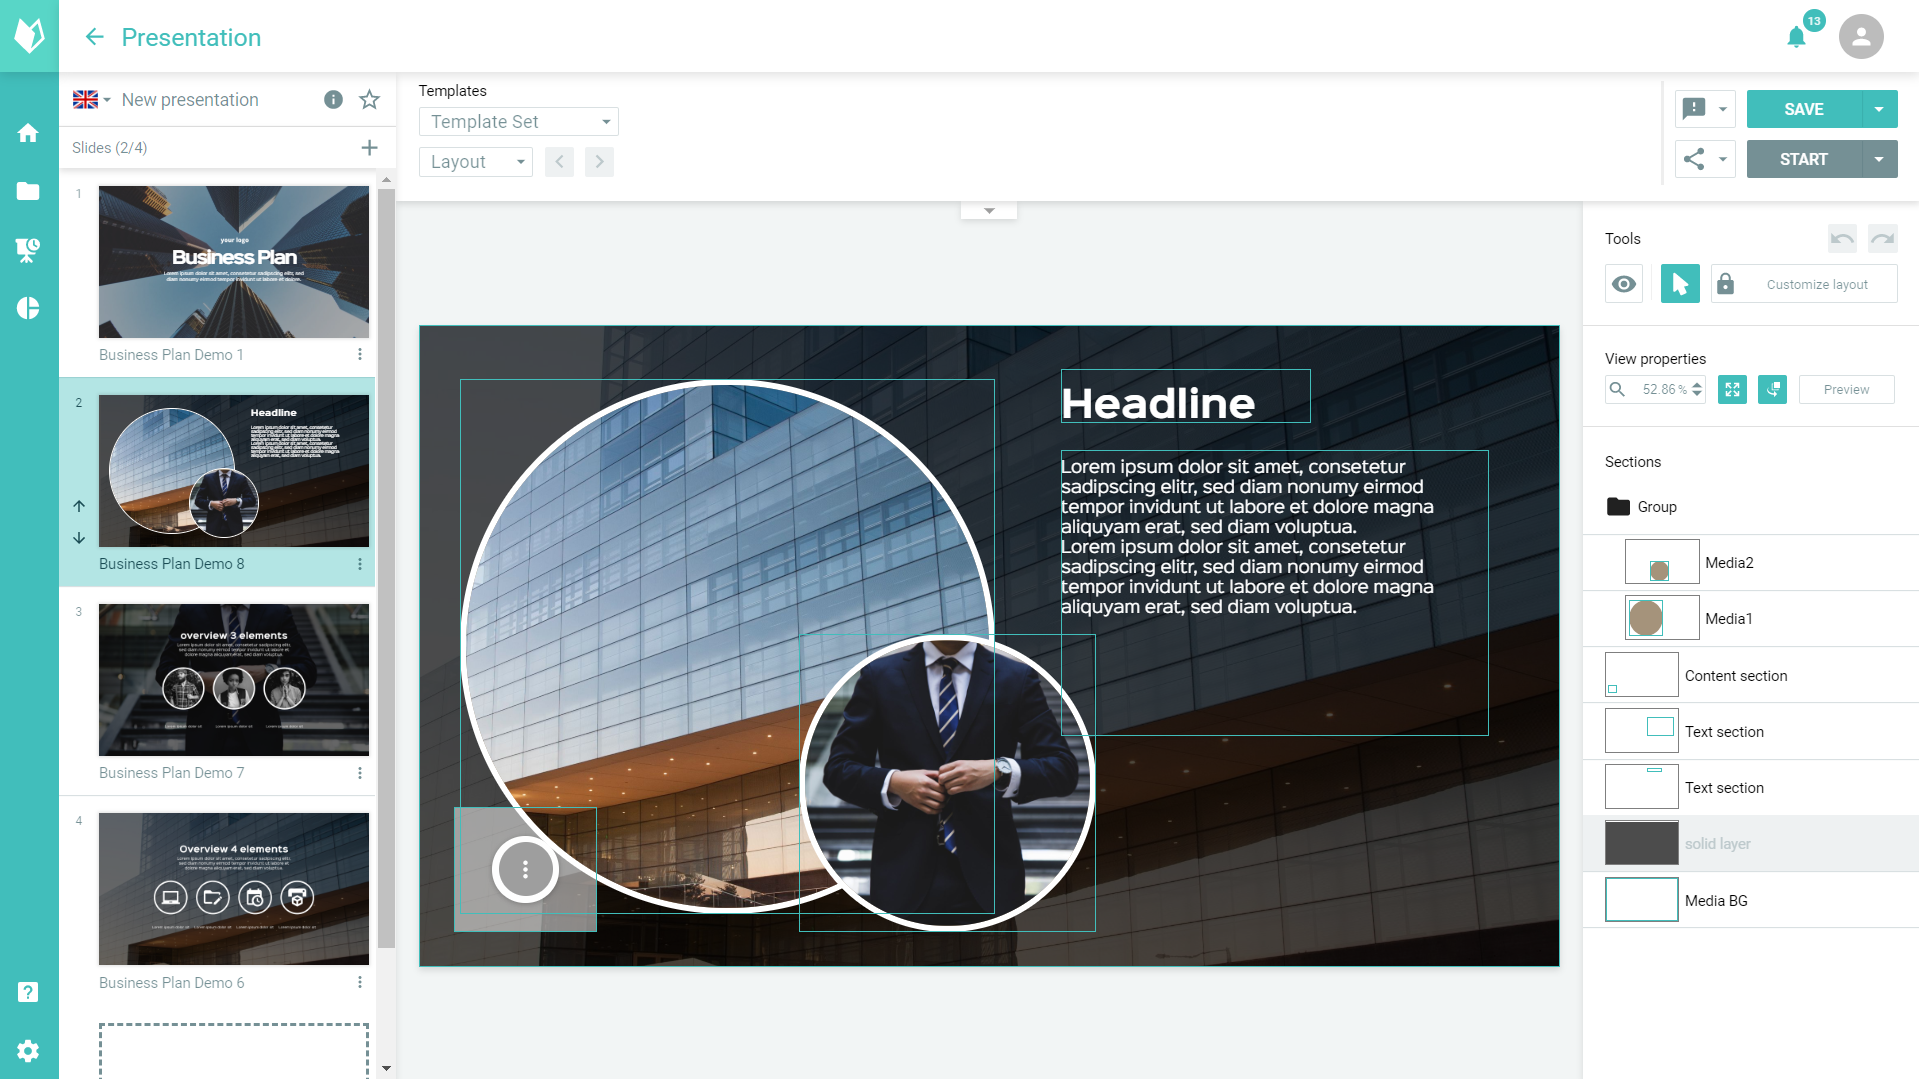This screenshot has height=1079, width=1919.
Task: Click the feedback comment icon
Action: coord(1694,109)
